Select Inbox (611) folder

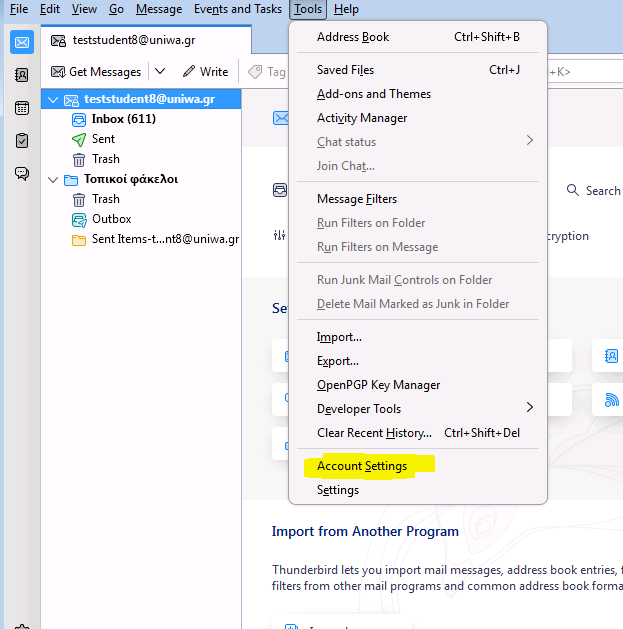pyautogui.click(x=141, y=119)
